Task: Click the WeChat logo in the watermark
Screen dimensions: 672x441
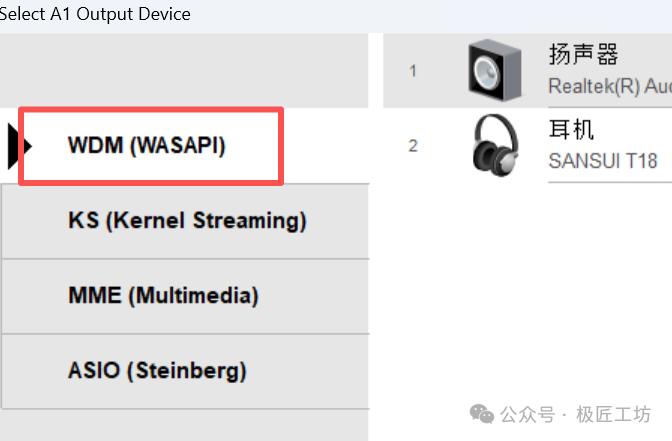Action: tap(481, 414)
